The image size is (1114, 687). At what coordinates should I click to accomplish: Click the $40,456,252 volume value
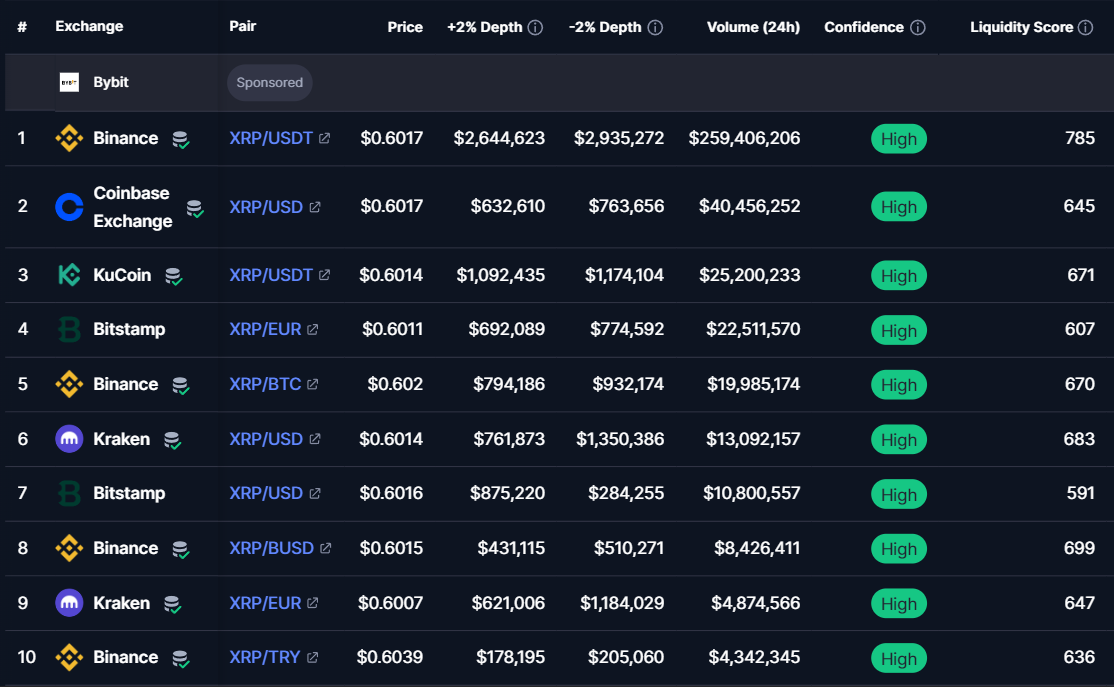coord(750,207)
